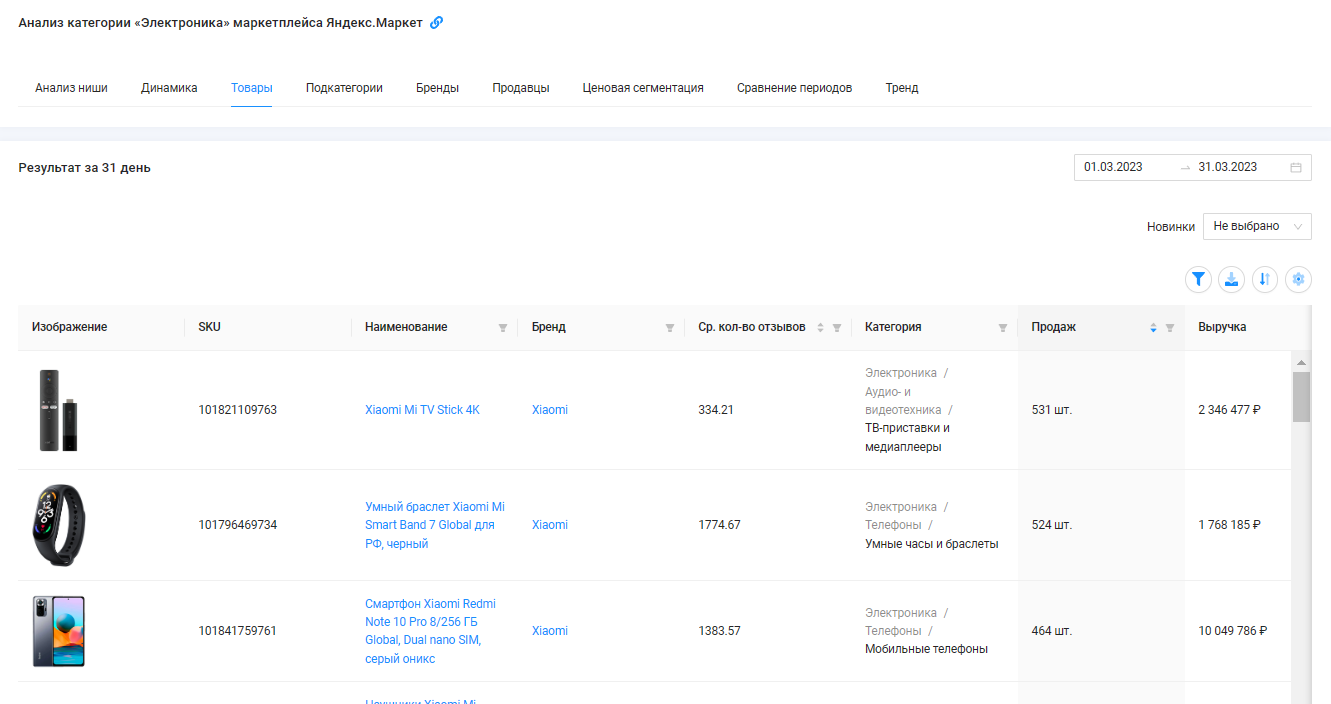This screenshot has width=1331, height=704.
Task: Click the revenue value 1 768 185 ₽
Action: click(x=1229, y=525)
